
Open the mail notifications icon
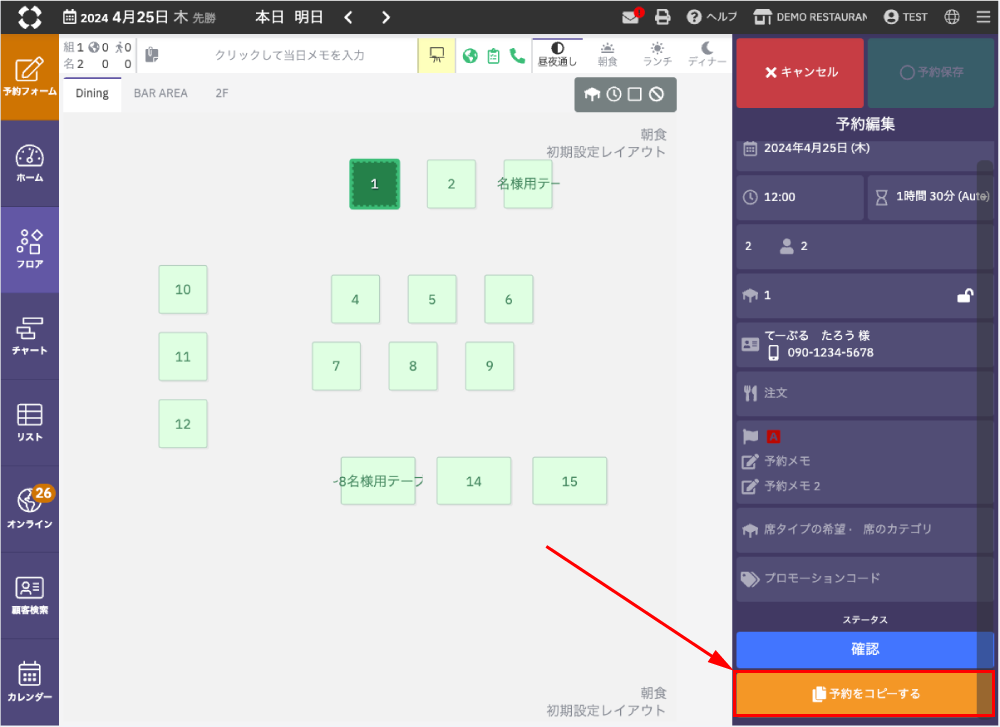(x=630, y=17)
